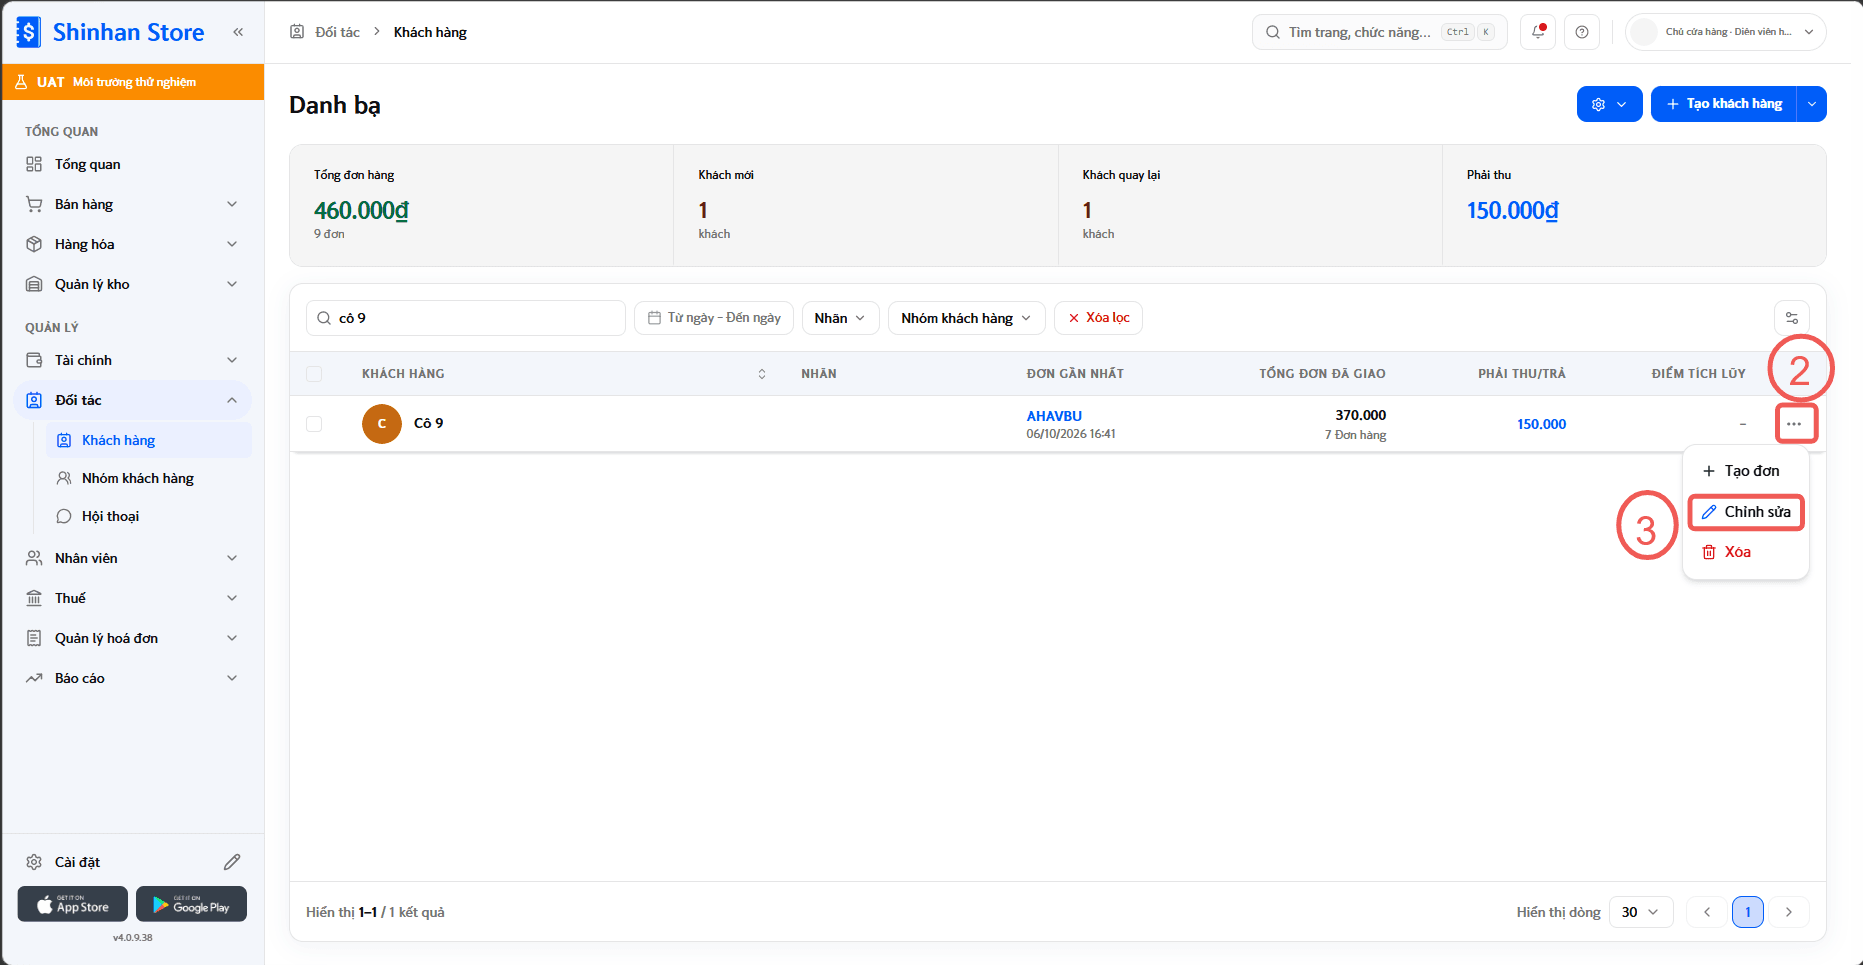1863x965 pixels.
Task: Open Hội thoại in sidebar
Action: coord(149,516)
